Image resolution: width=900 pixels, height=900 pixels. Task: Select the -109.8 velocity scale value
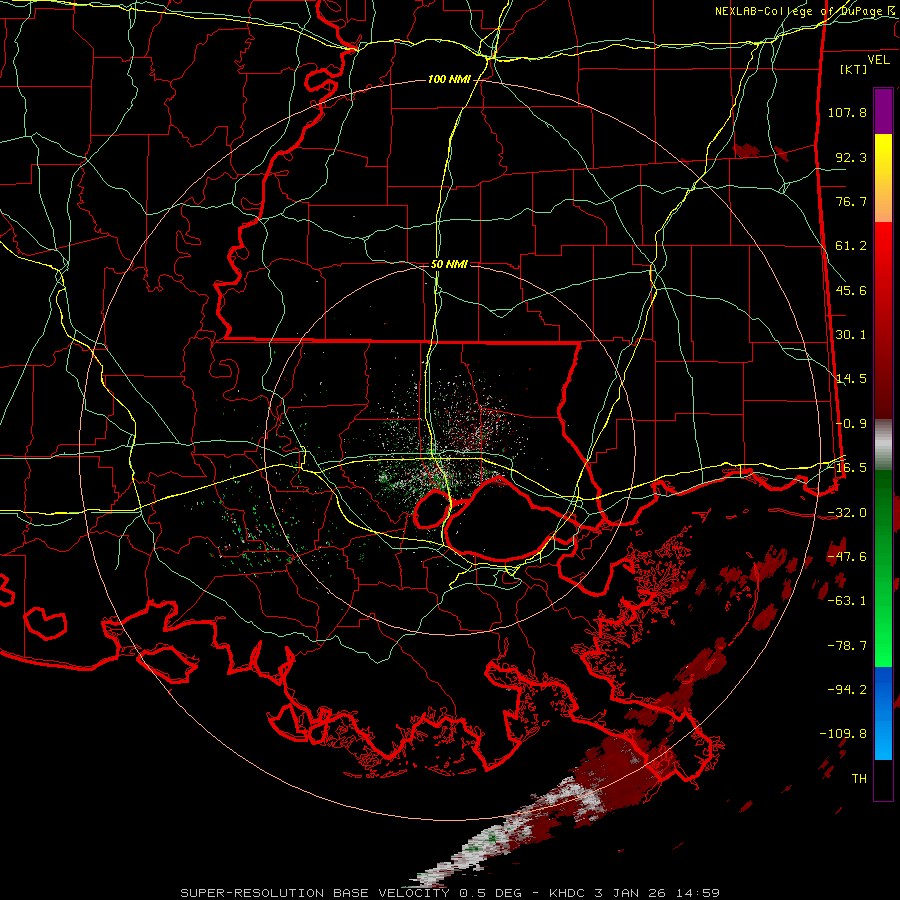pyautogui.click(x=844, y=734)
